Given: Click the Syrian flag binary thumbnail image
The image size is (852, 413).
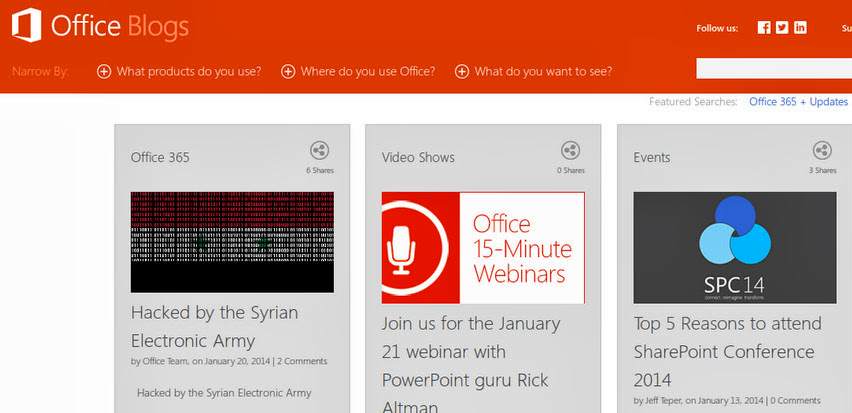Looking at the screenshot, I should coord(232,242).
